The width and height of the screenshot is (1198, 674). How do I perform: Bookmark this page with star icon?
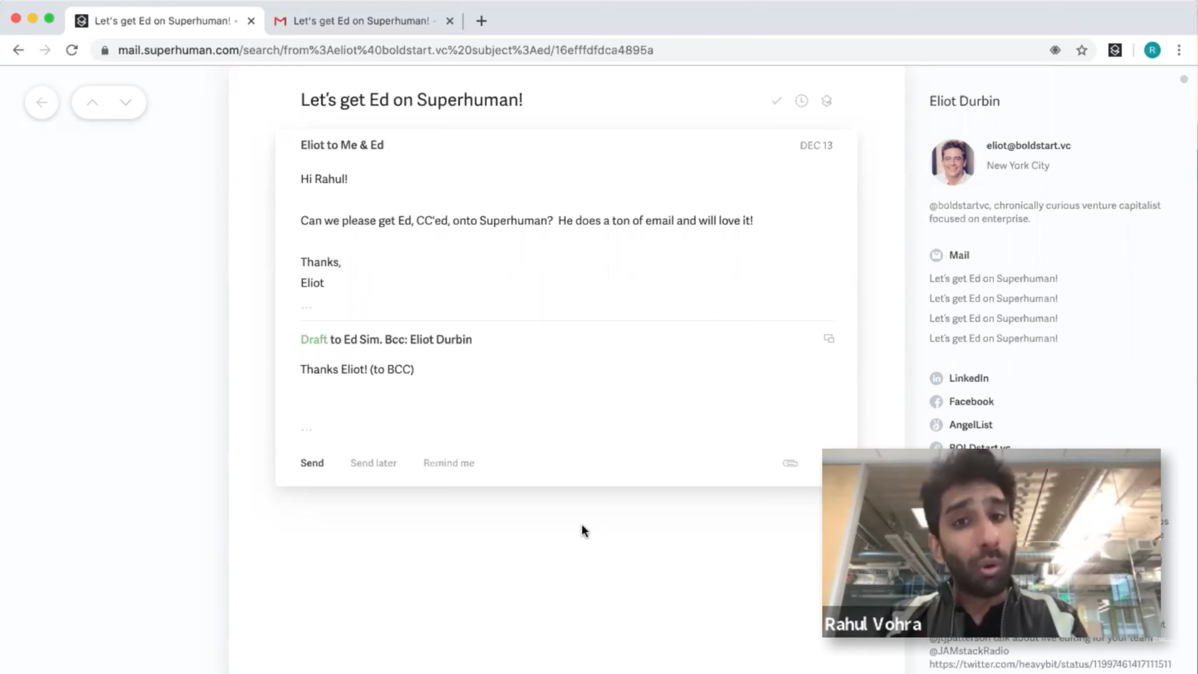[x=1082, y=50]
